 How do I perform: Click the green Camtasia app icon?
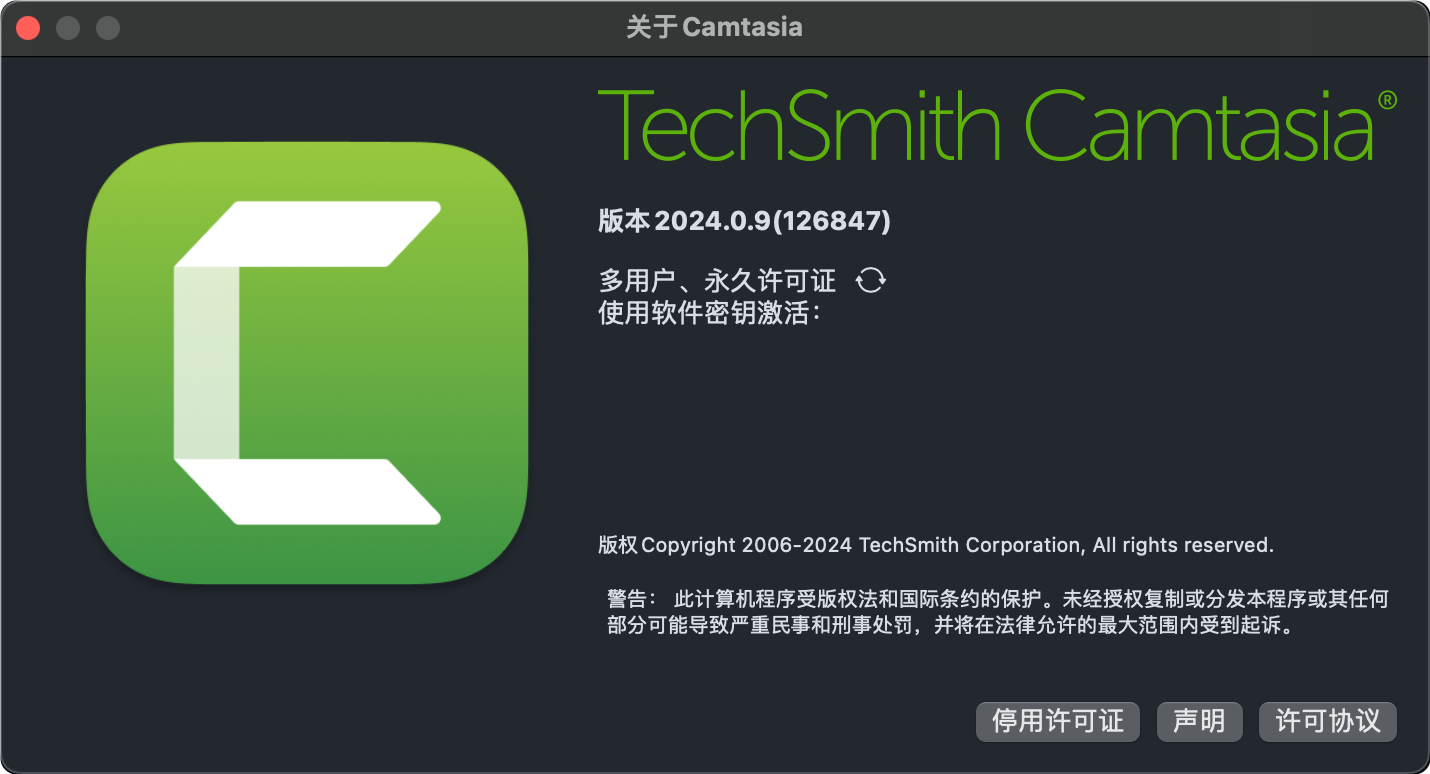307,362
